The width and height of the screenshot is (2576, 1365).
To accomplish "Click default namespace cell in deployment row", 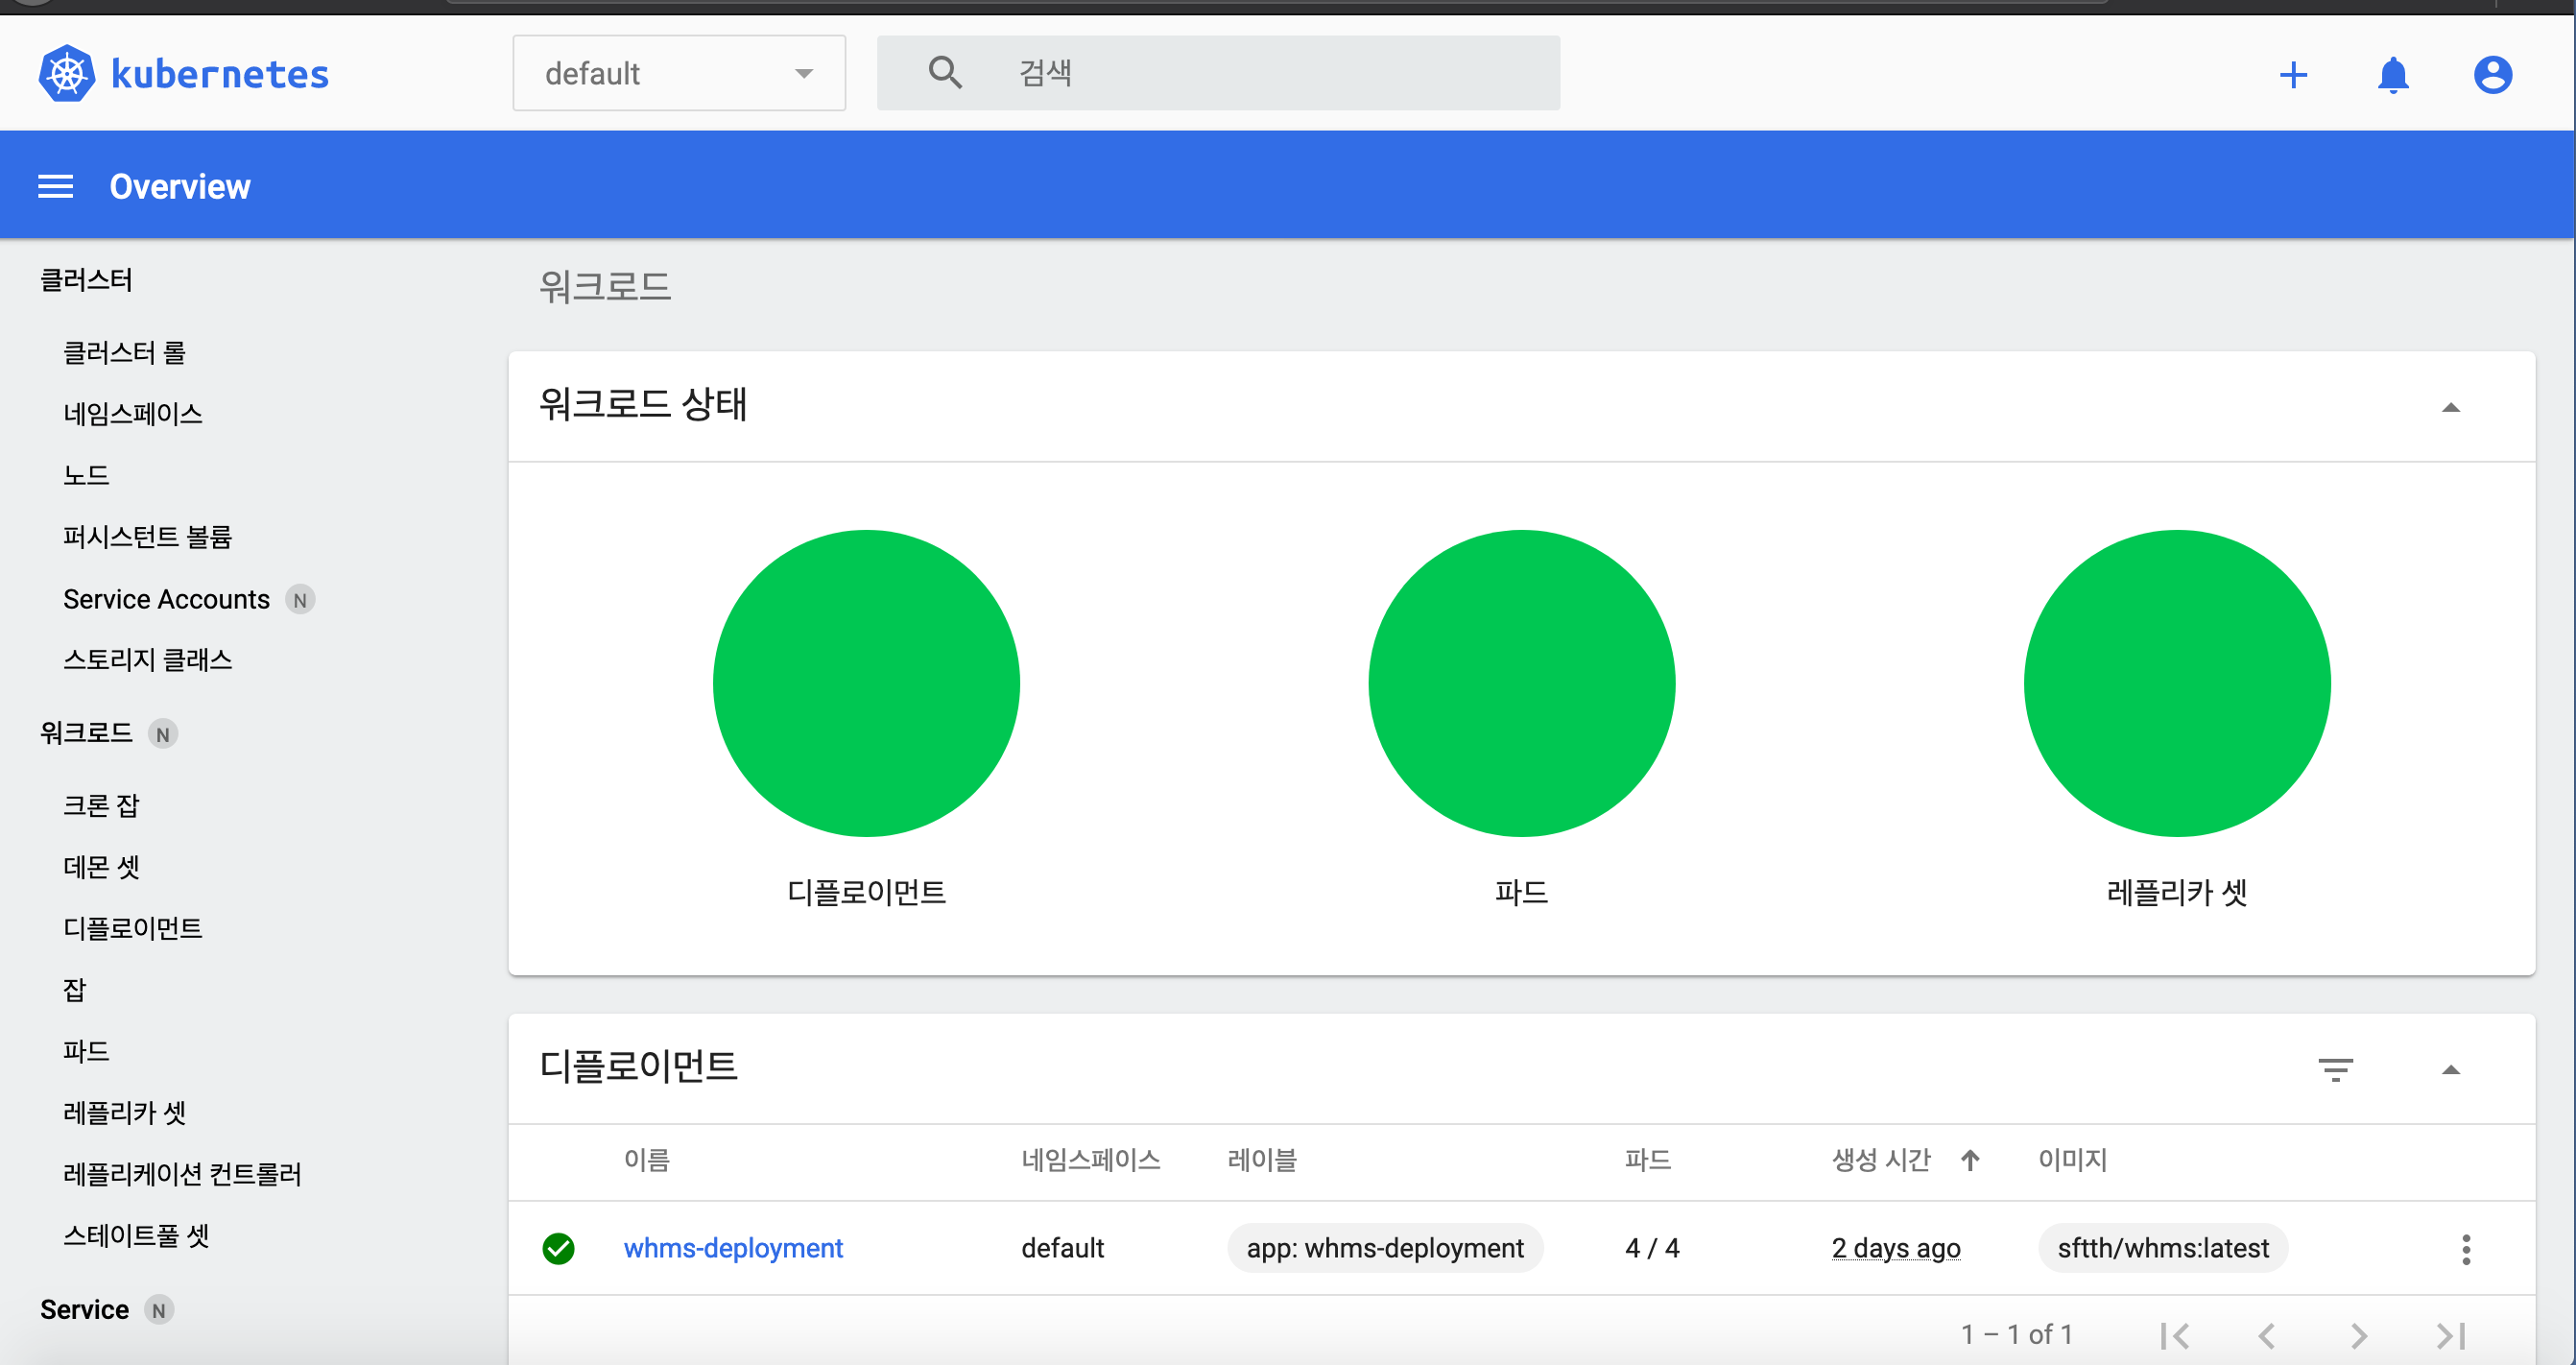I will pyautogui.click(x=1062, y=1248).
